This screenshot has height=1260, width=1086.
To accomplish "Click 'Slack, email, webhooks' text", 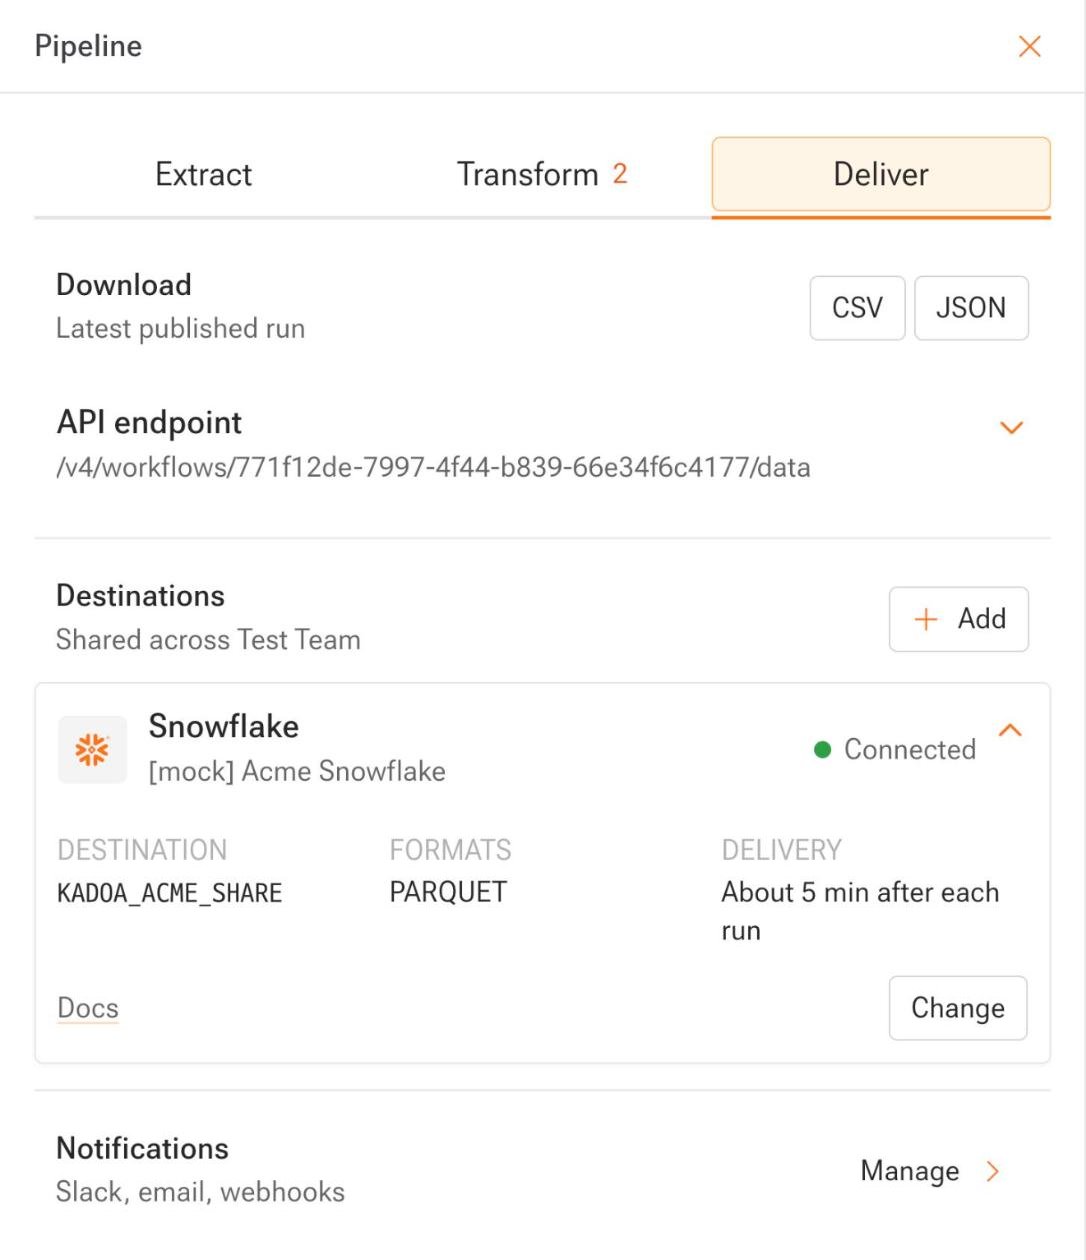I will coord(200,1192).
